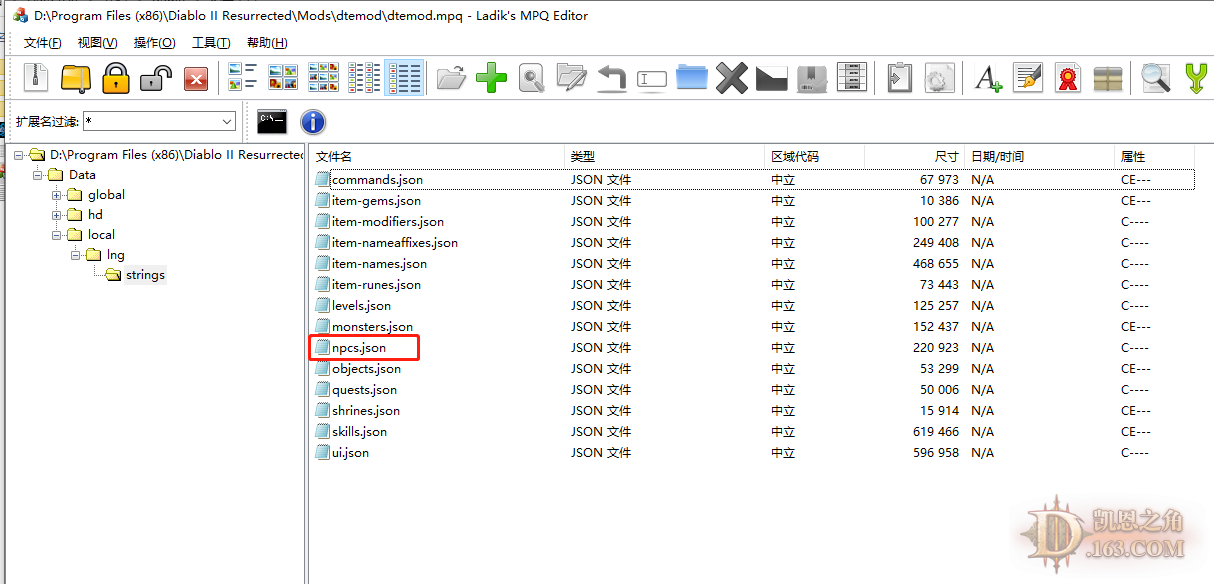Click the clipboard paste script icon
Screen dimensions: 1214x584
[899, 78]
